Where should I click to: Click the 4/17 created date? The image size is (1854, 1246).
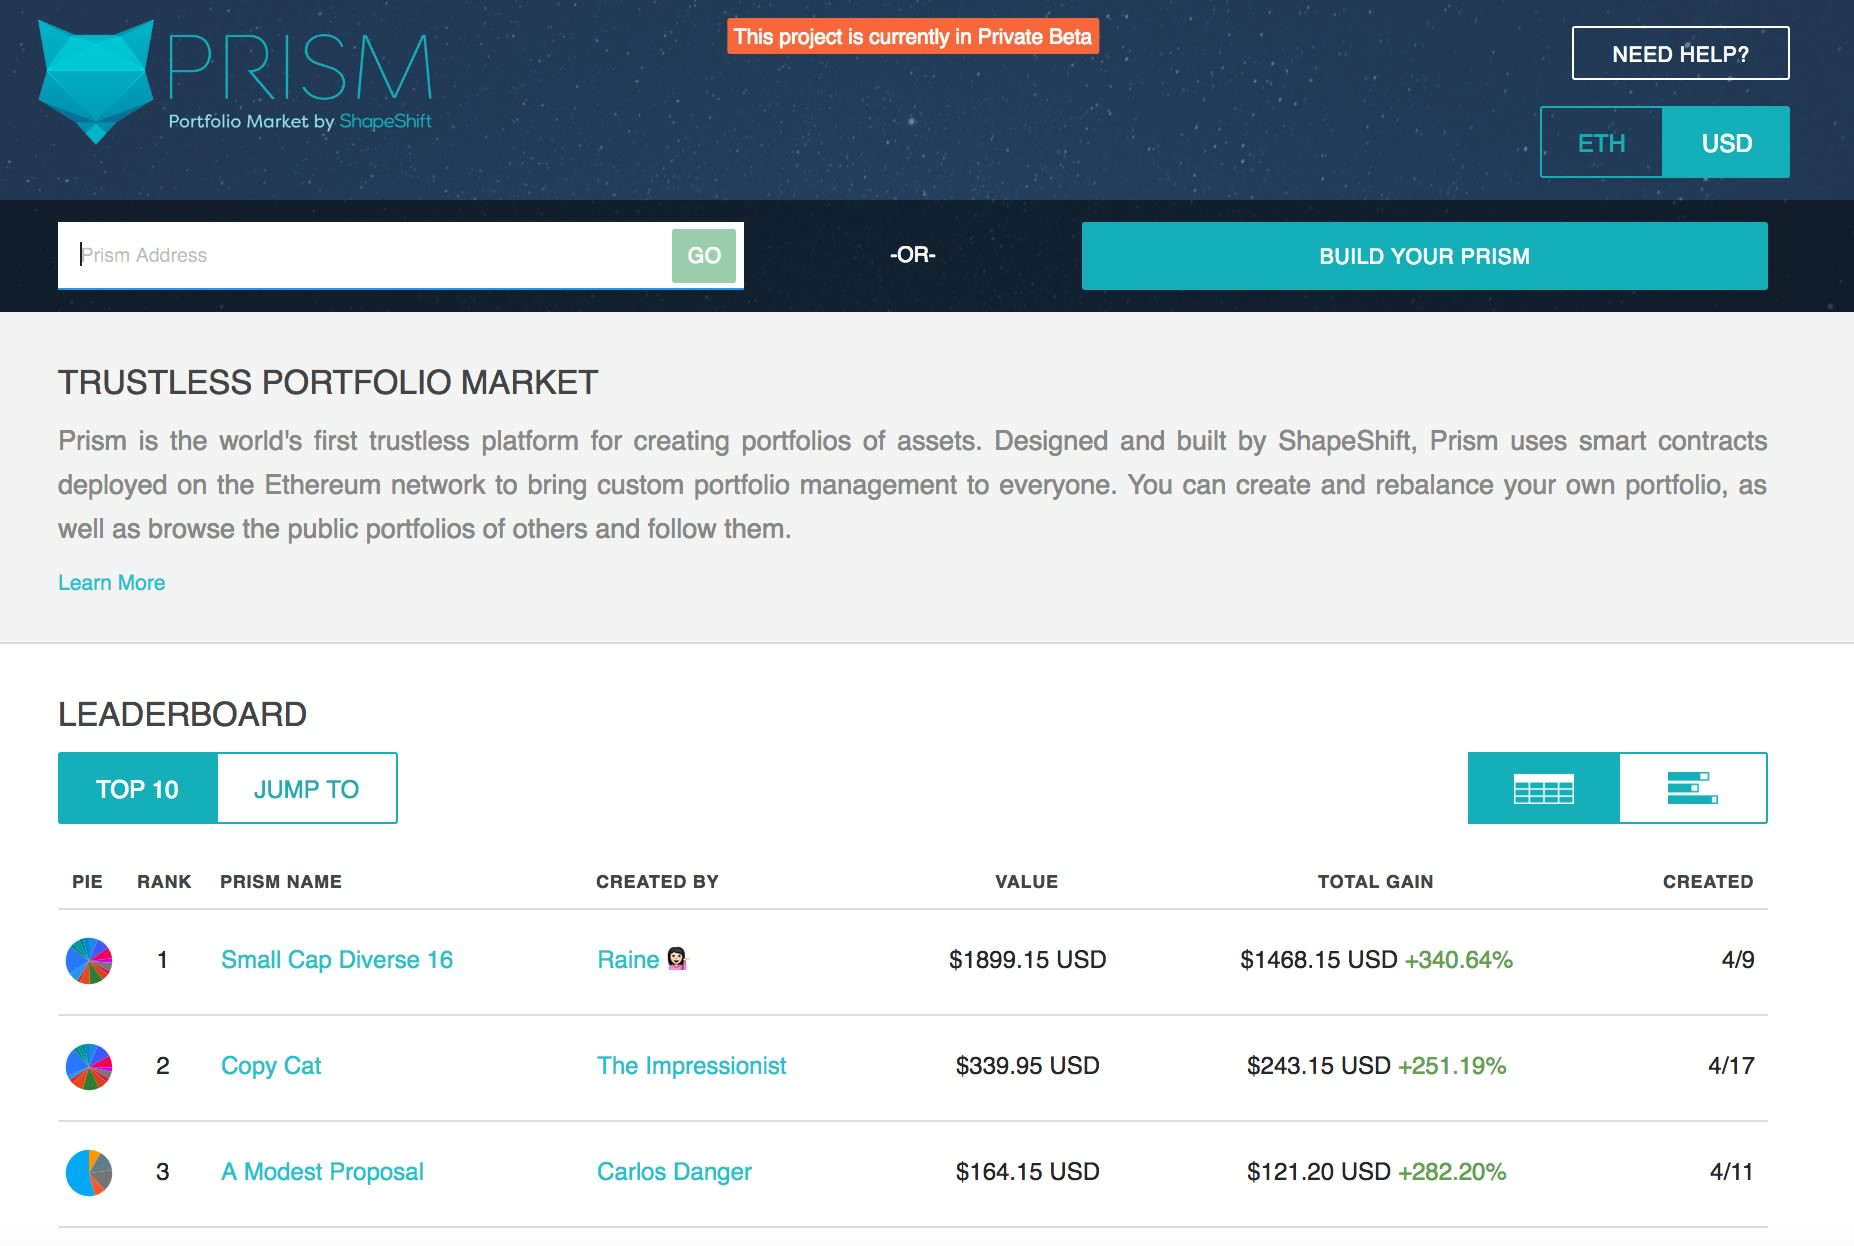pyautogui.click(x=1731, y=1066)
